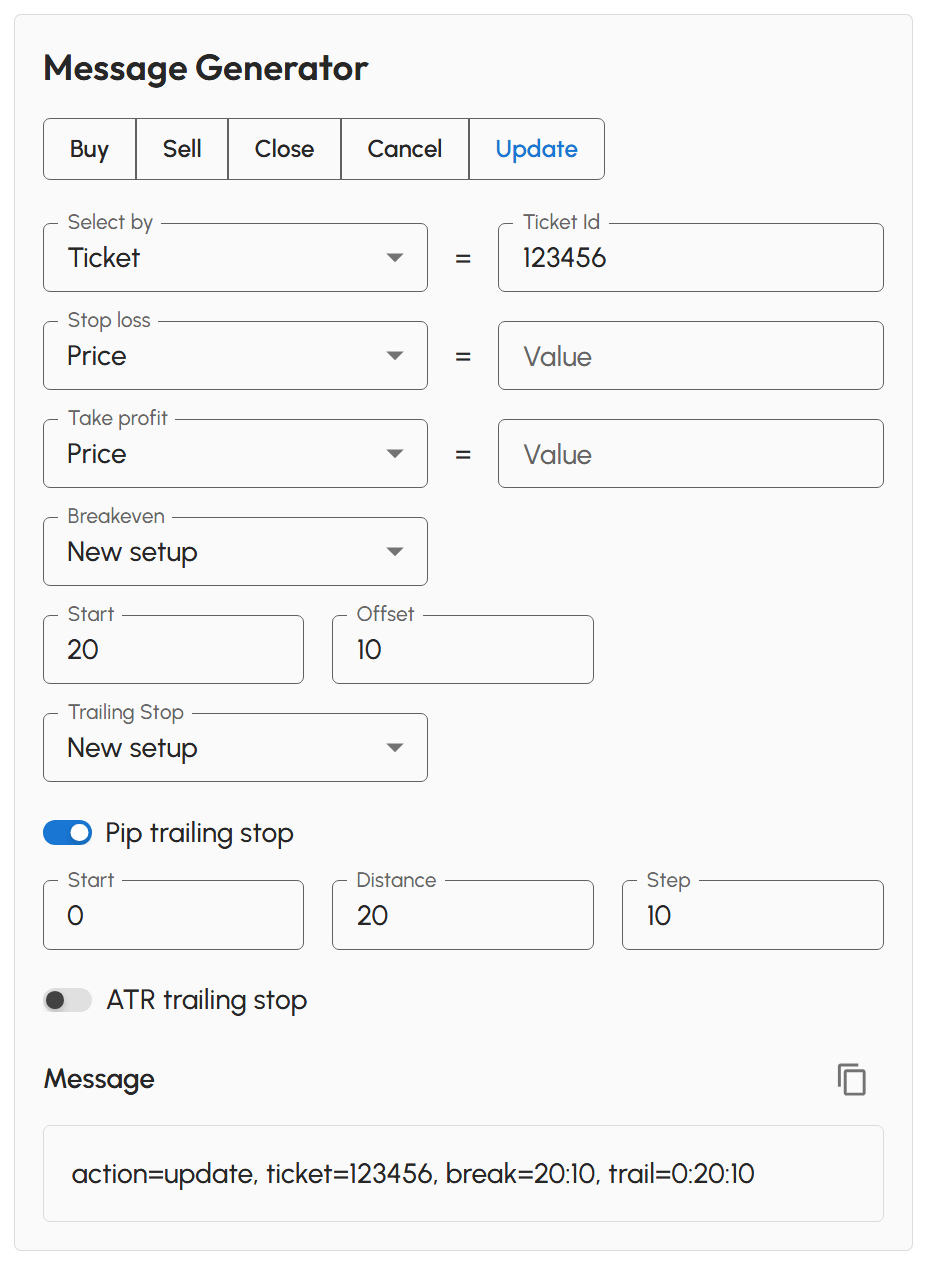Click the Ticket Id input field
Viewport: 930px width, 1267px height.
coord(690,257)
